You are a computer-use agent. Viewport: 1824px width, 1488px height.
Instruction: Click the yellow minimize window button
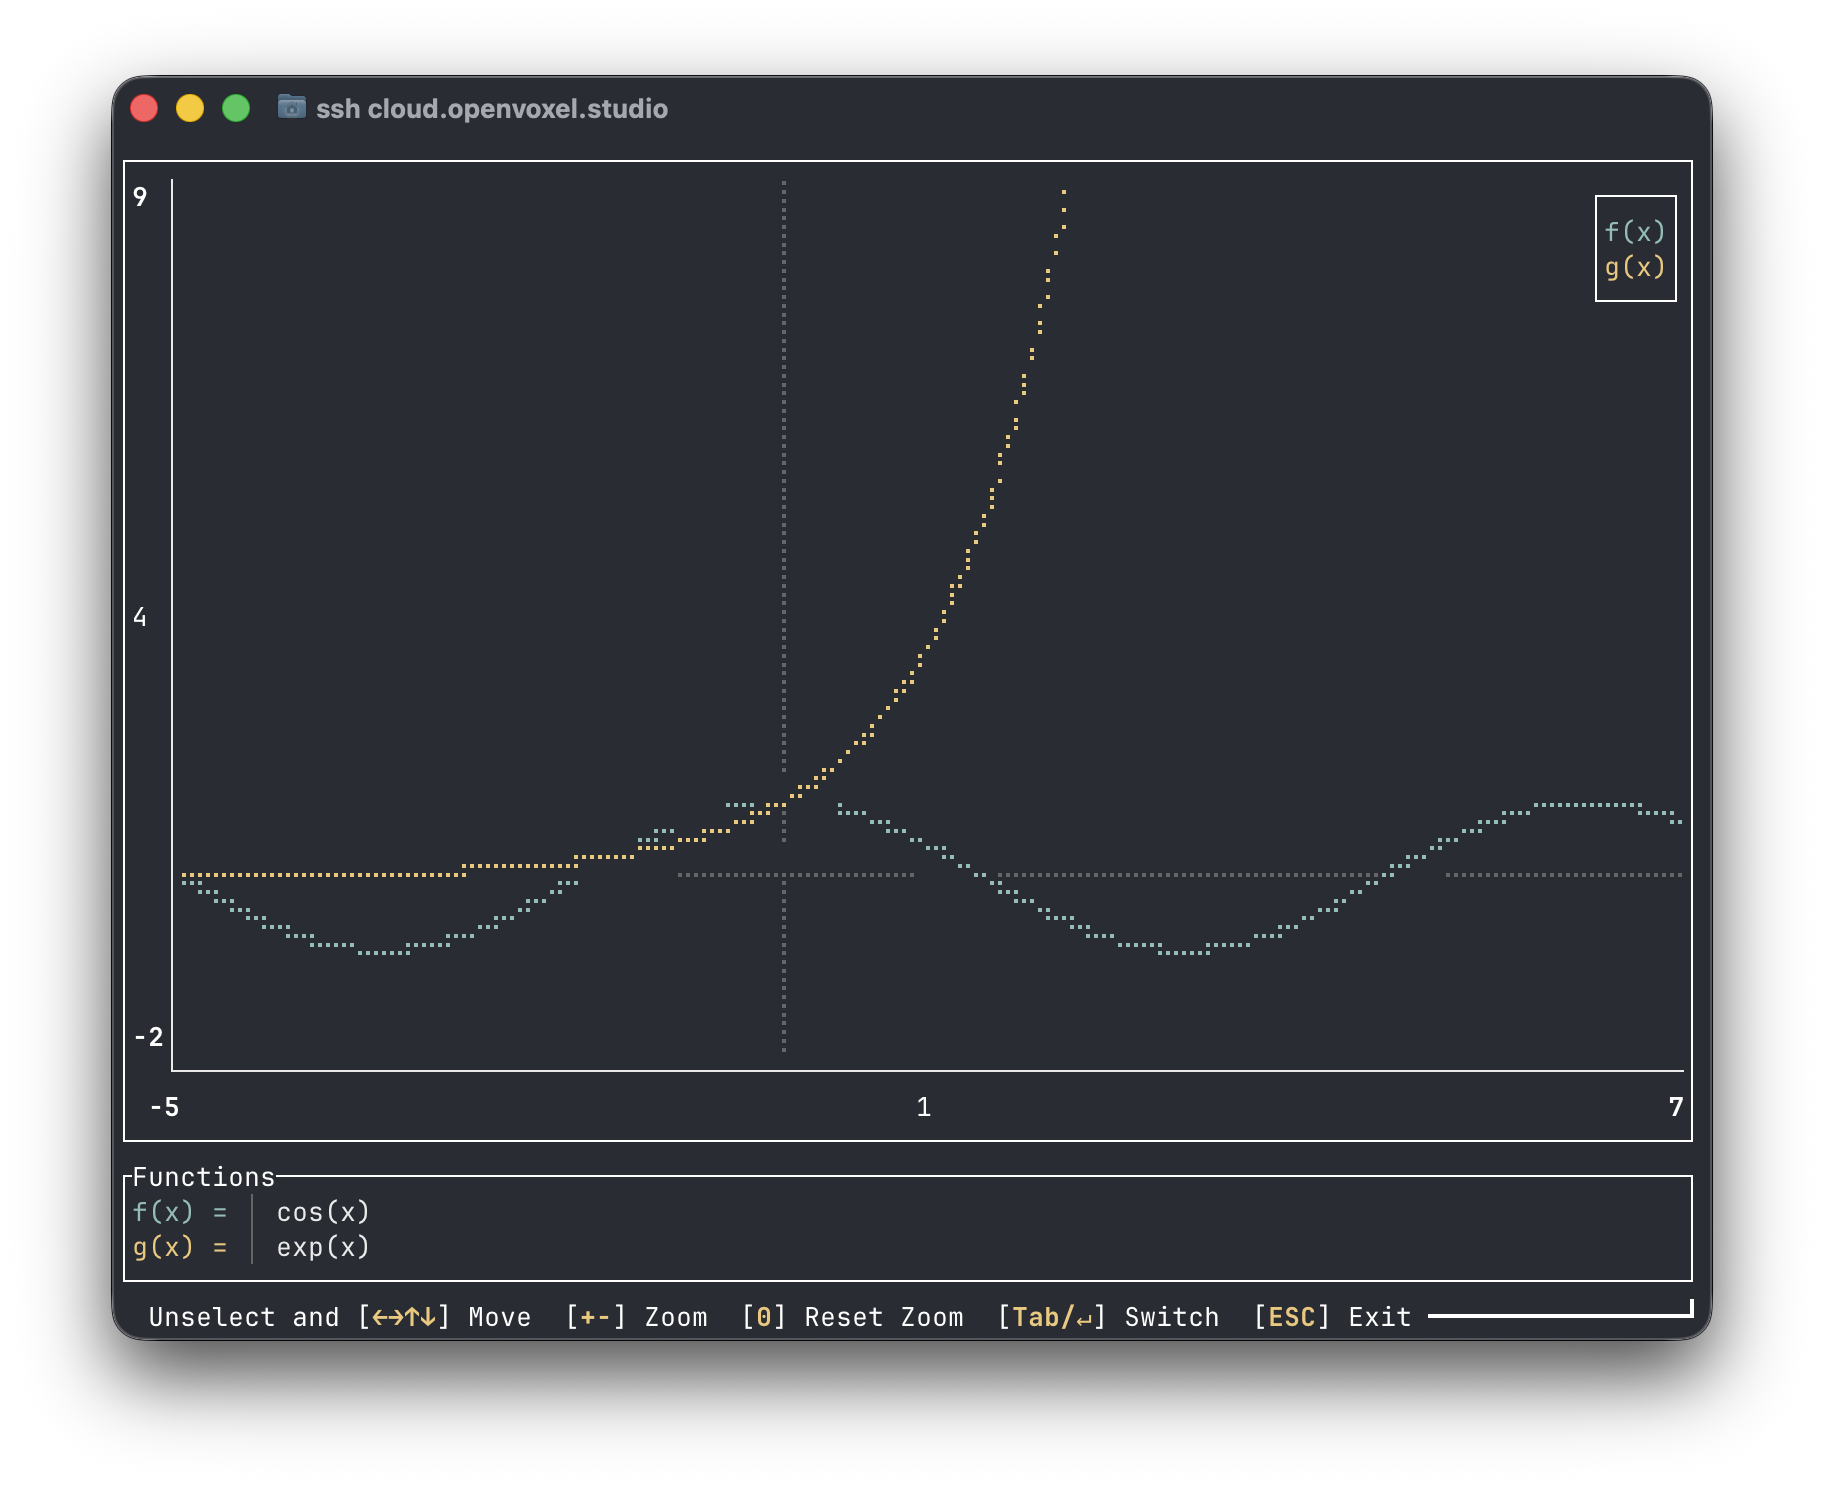click(x=190, y=108)
